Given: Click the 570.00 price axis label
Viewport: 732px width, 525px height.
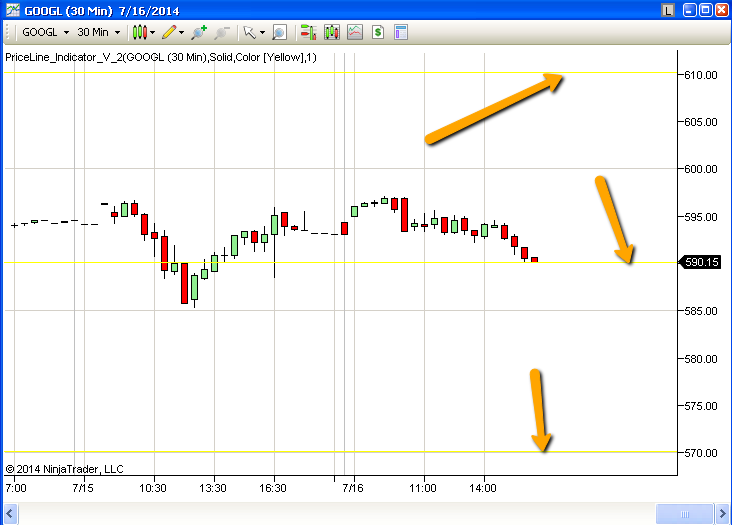Looking at the screenshot, I should 700,453.
